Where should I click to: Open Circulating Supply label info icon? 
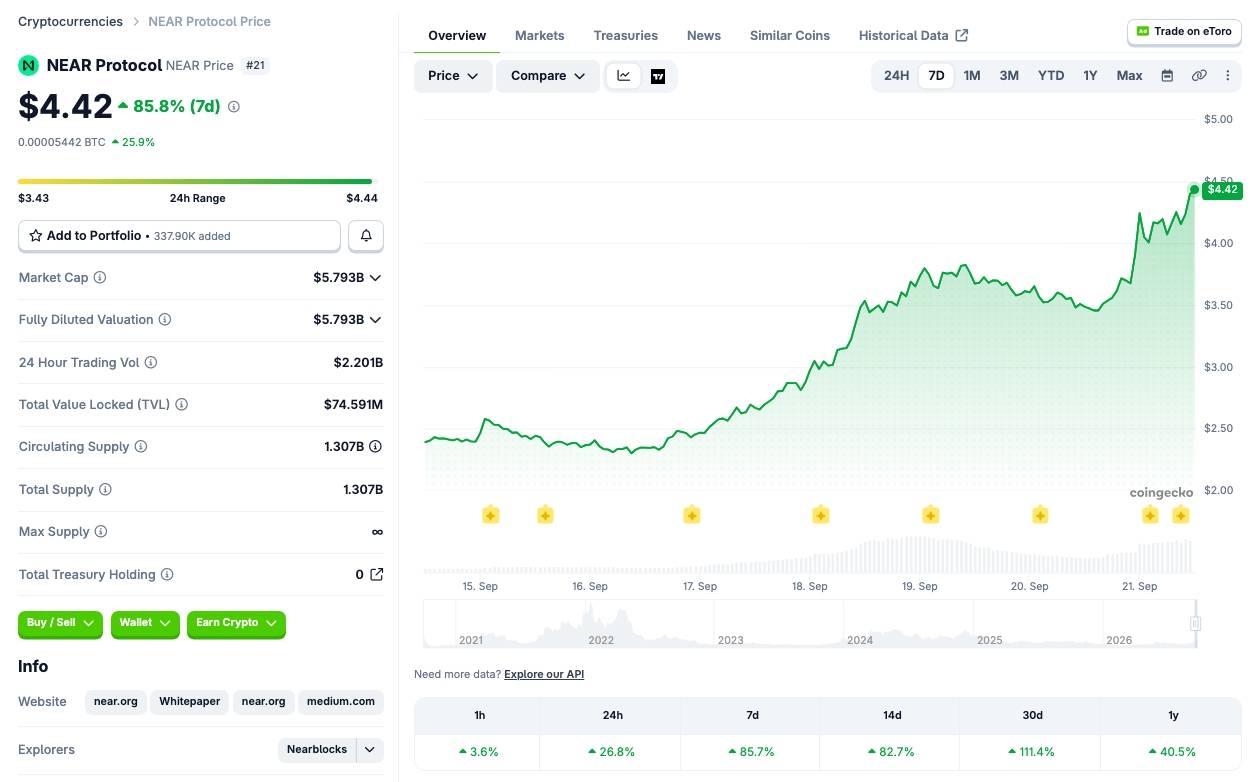tap(141, 447)
